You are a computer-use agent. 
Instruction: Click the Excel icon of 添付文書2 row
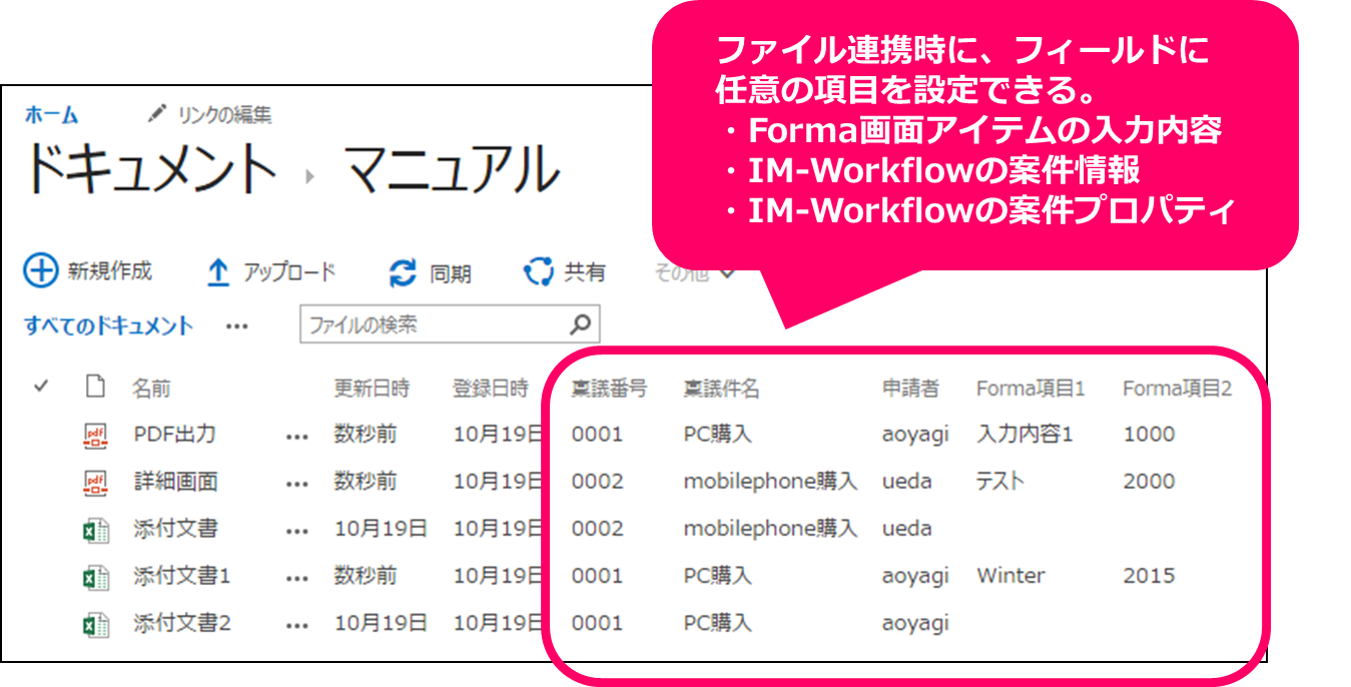(x=95, y=625)
